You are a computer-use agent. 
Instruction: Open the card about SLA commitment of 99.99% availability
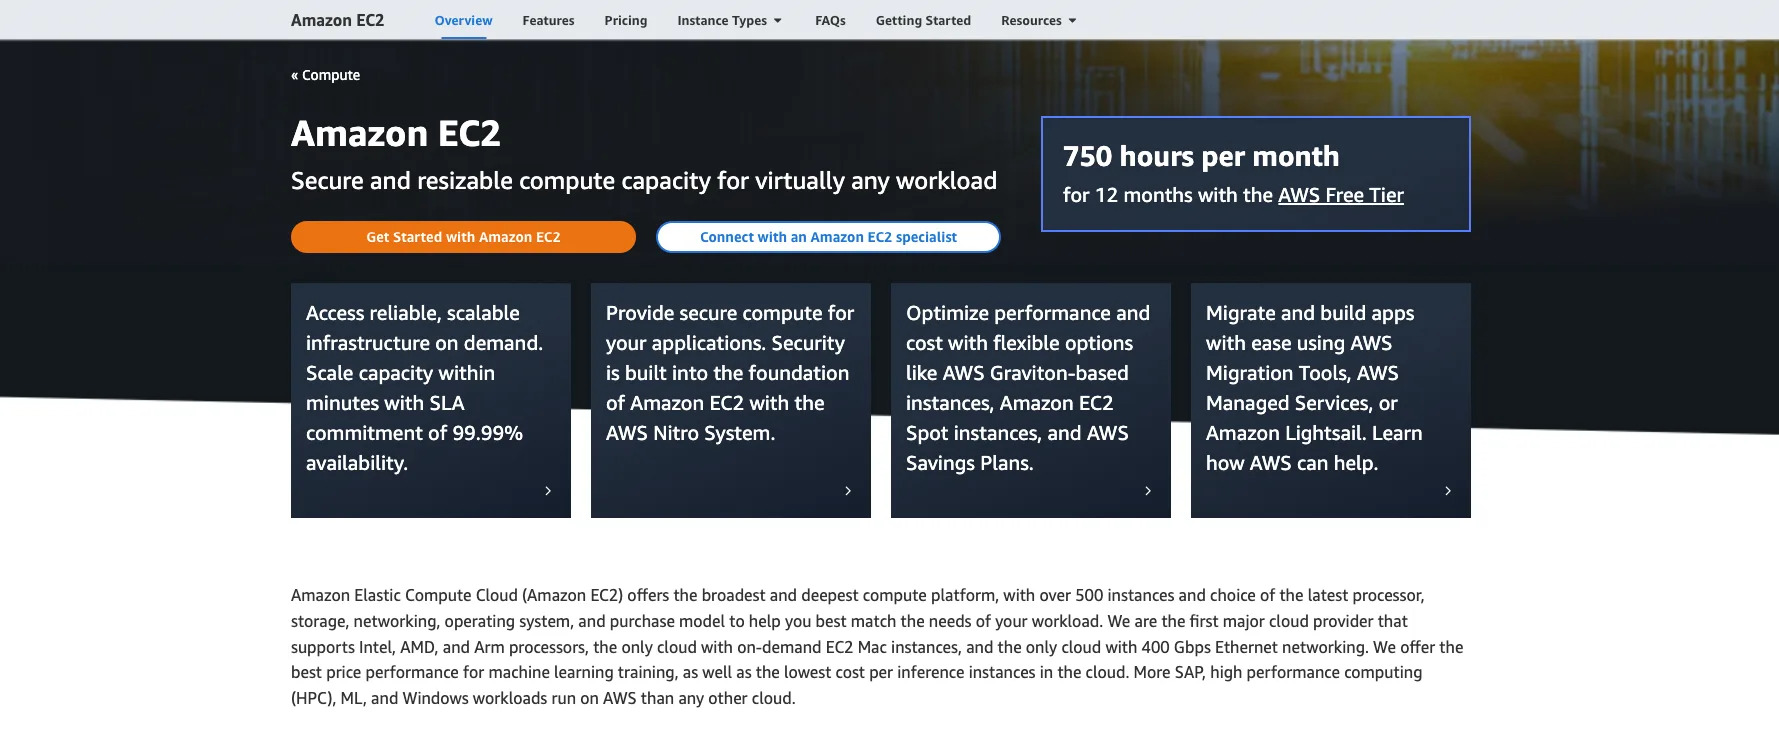click(431, 400)
